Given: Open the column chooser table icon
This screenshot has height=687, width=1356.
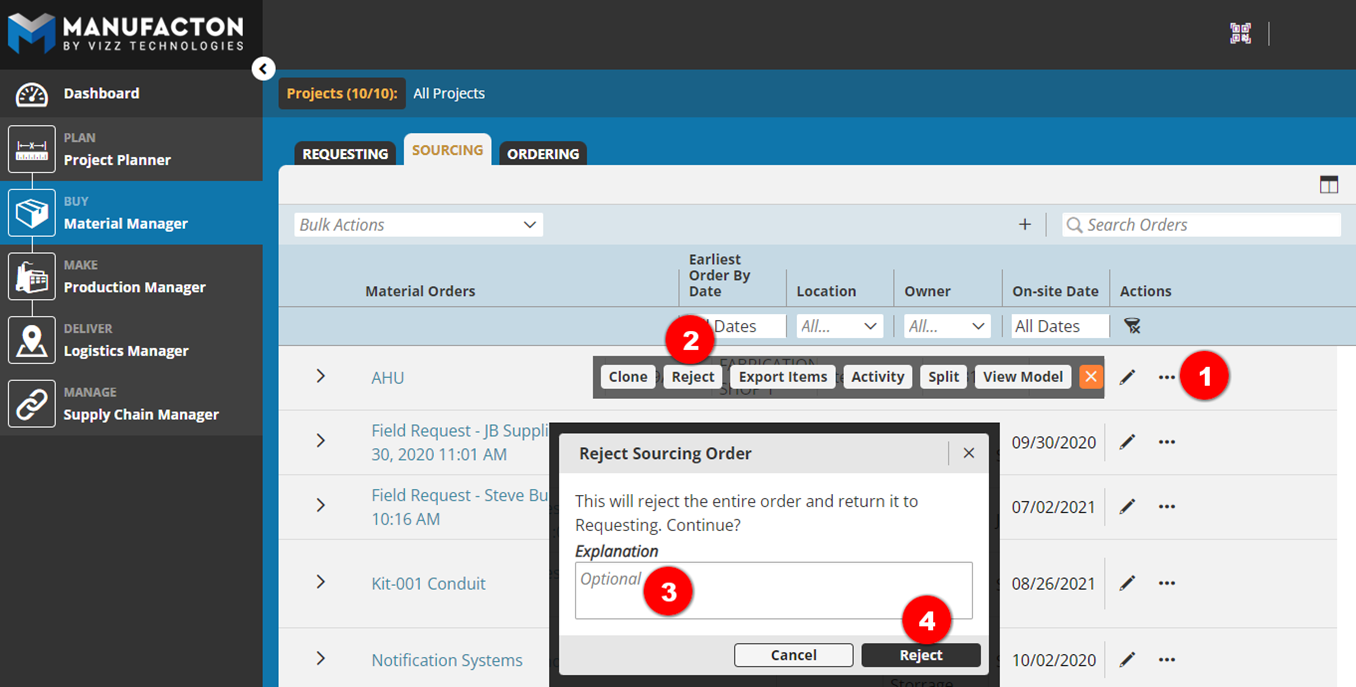Looking at the screenshot, I should 1328,184.
